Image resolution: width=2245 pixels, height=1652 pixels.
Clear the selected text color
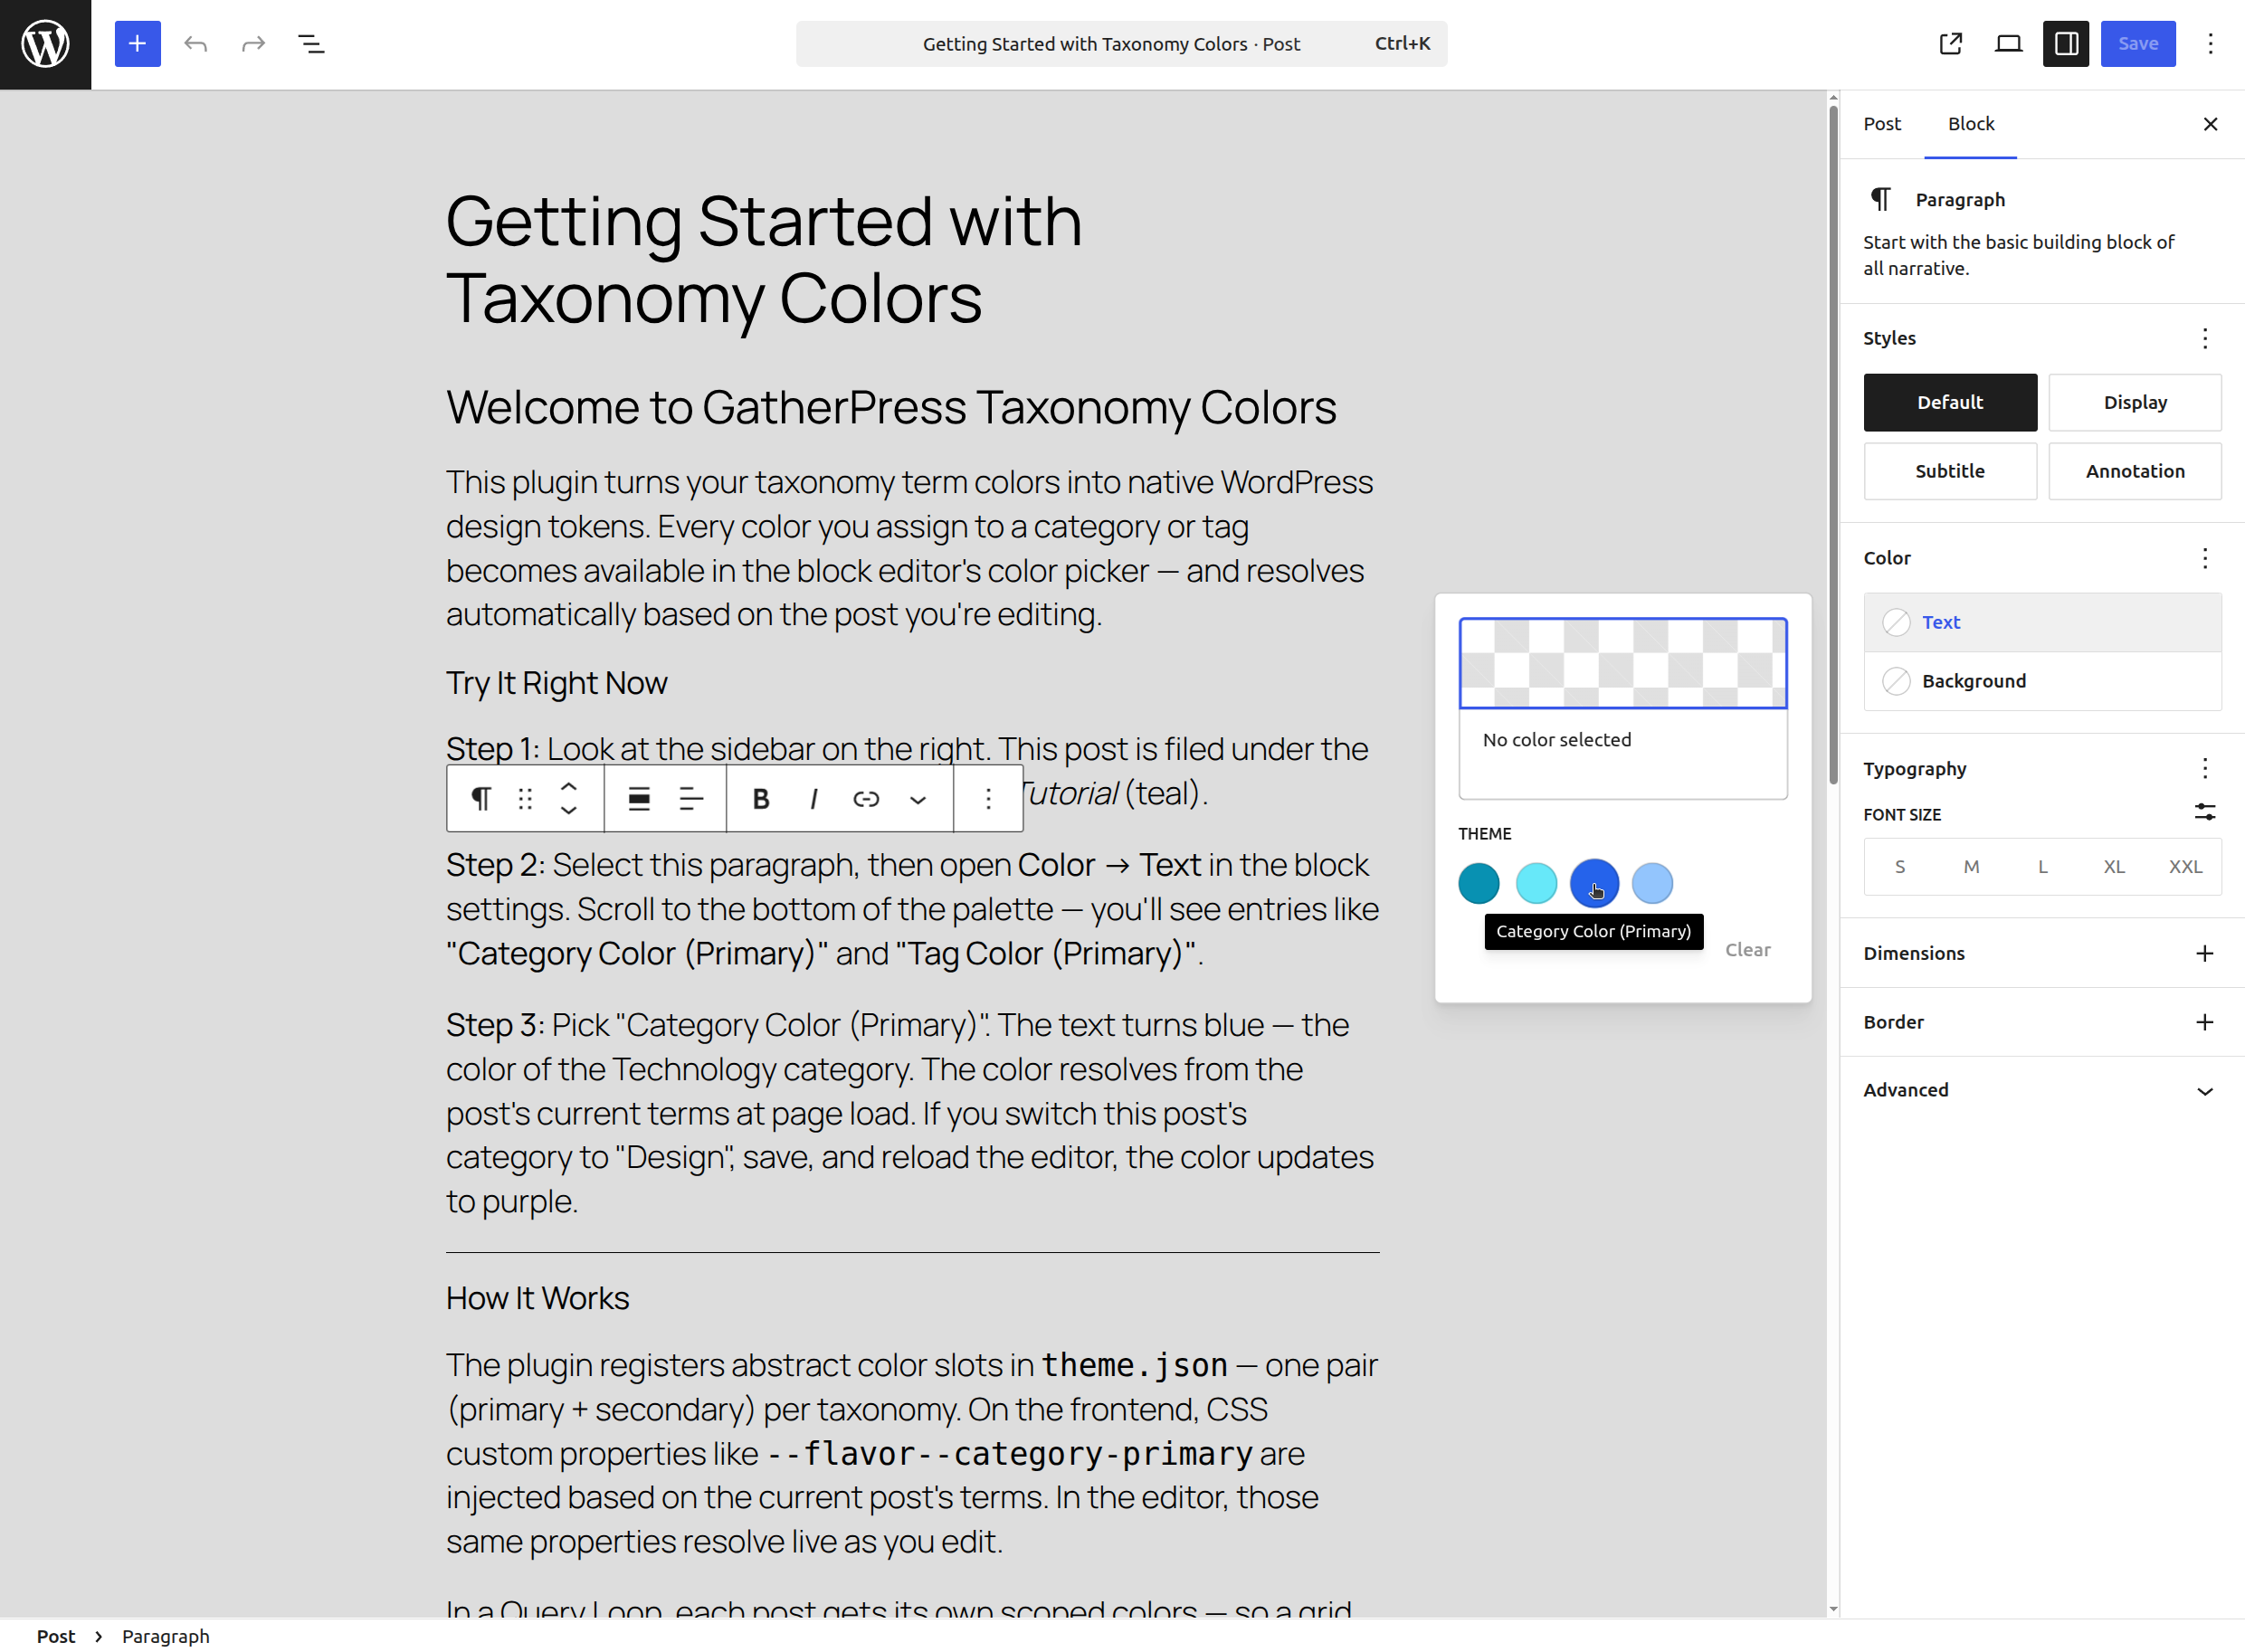(x=1748, y=950)
